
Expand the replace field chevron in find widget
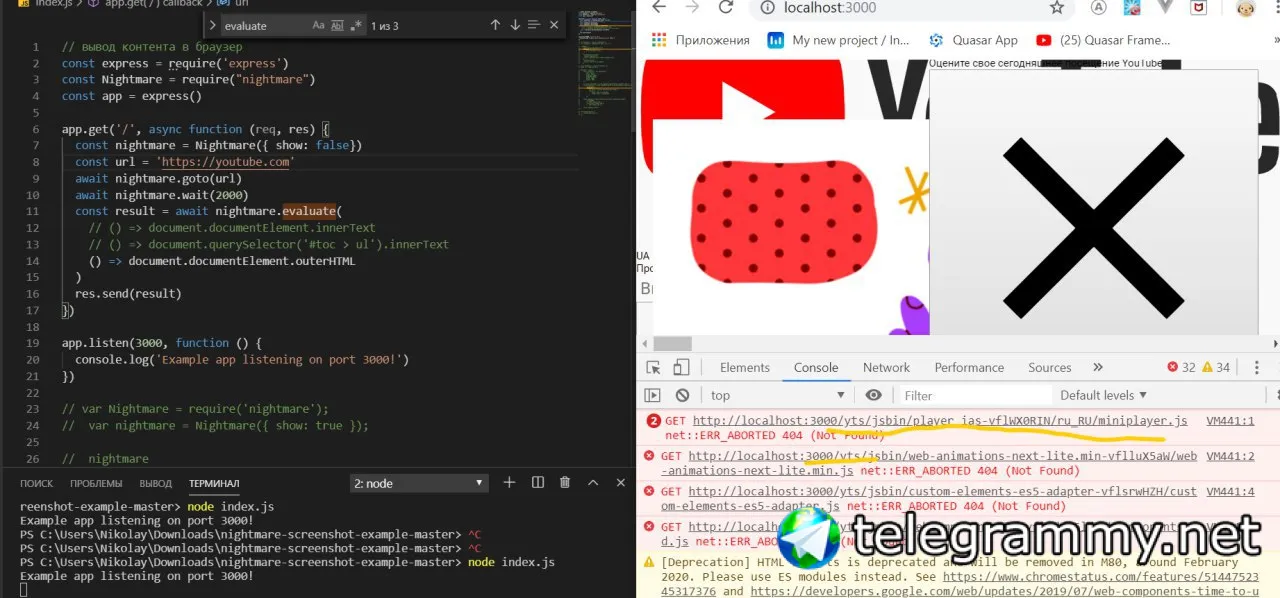coord(212,25)
